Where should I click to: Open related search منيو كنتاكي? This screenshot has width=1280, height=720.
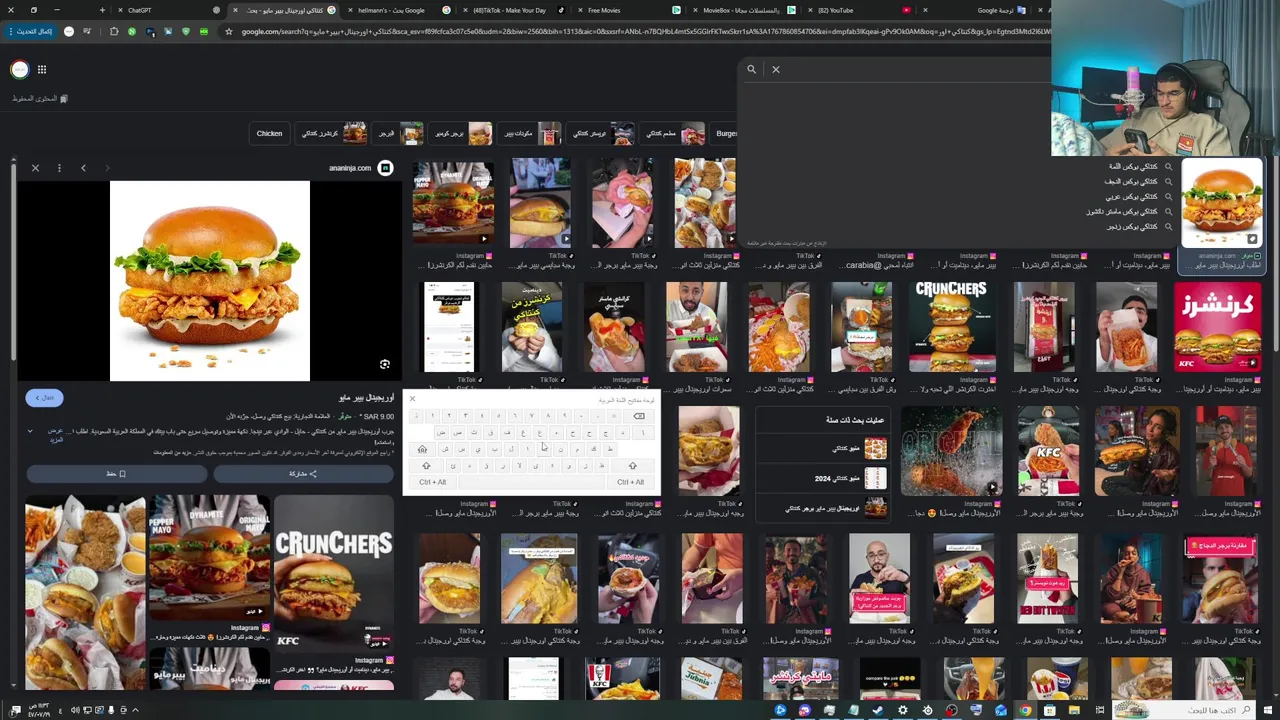pos(822,448)
